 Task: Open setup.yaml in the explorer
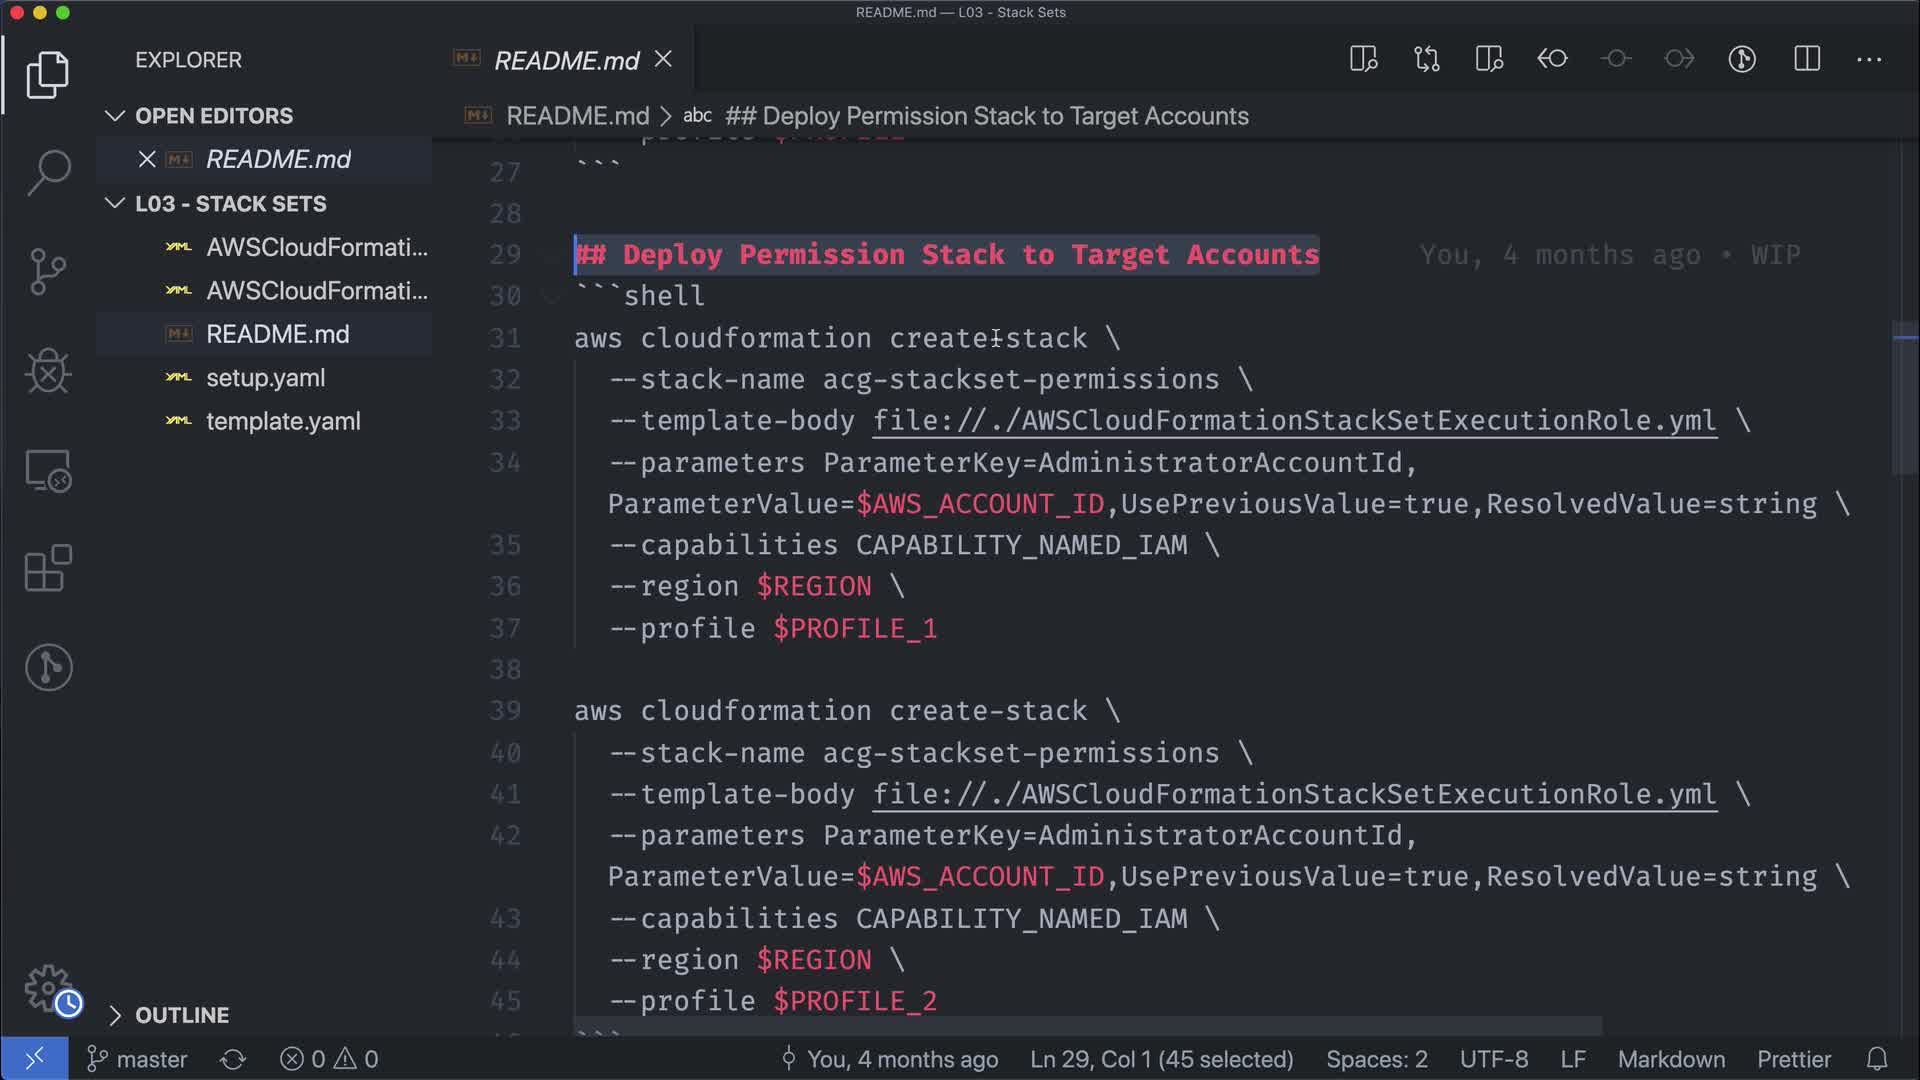coord(265,378)
